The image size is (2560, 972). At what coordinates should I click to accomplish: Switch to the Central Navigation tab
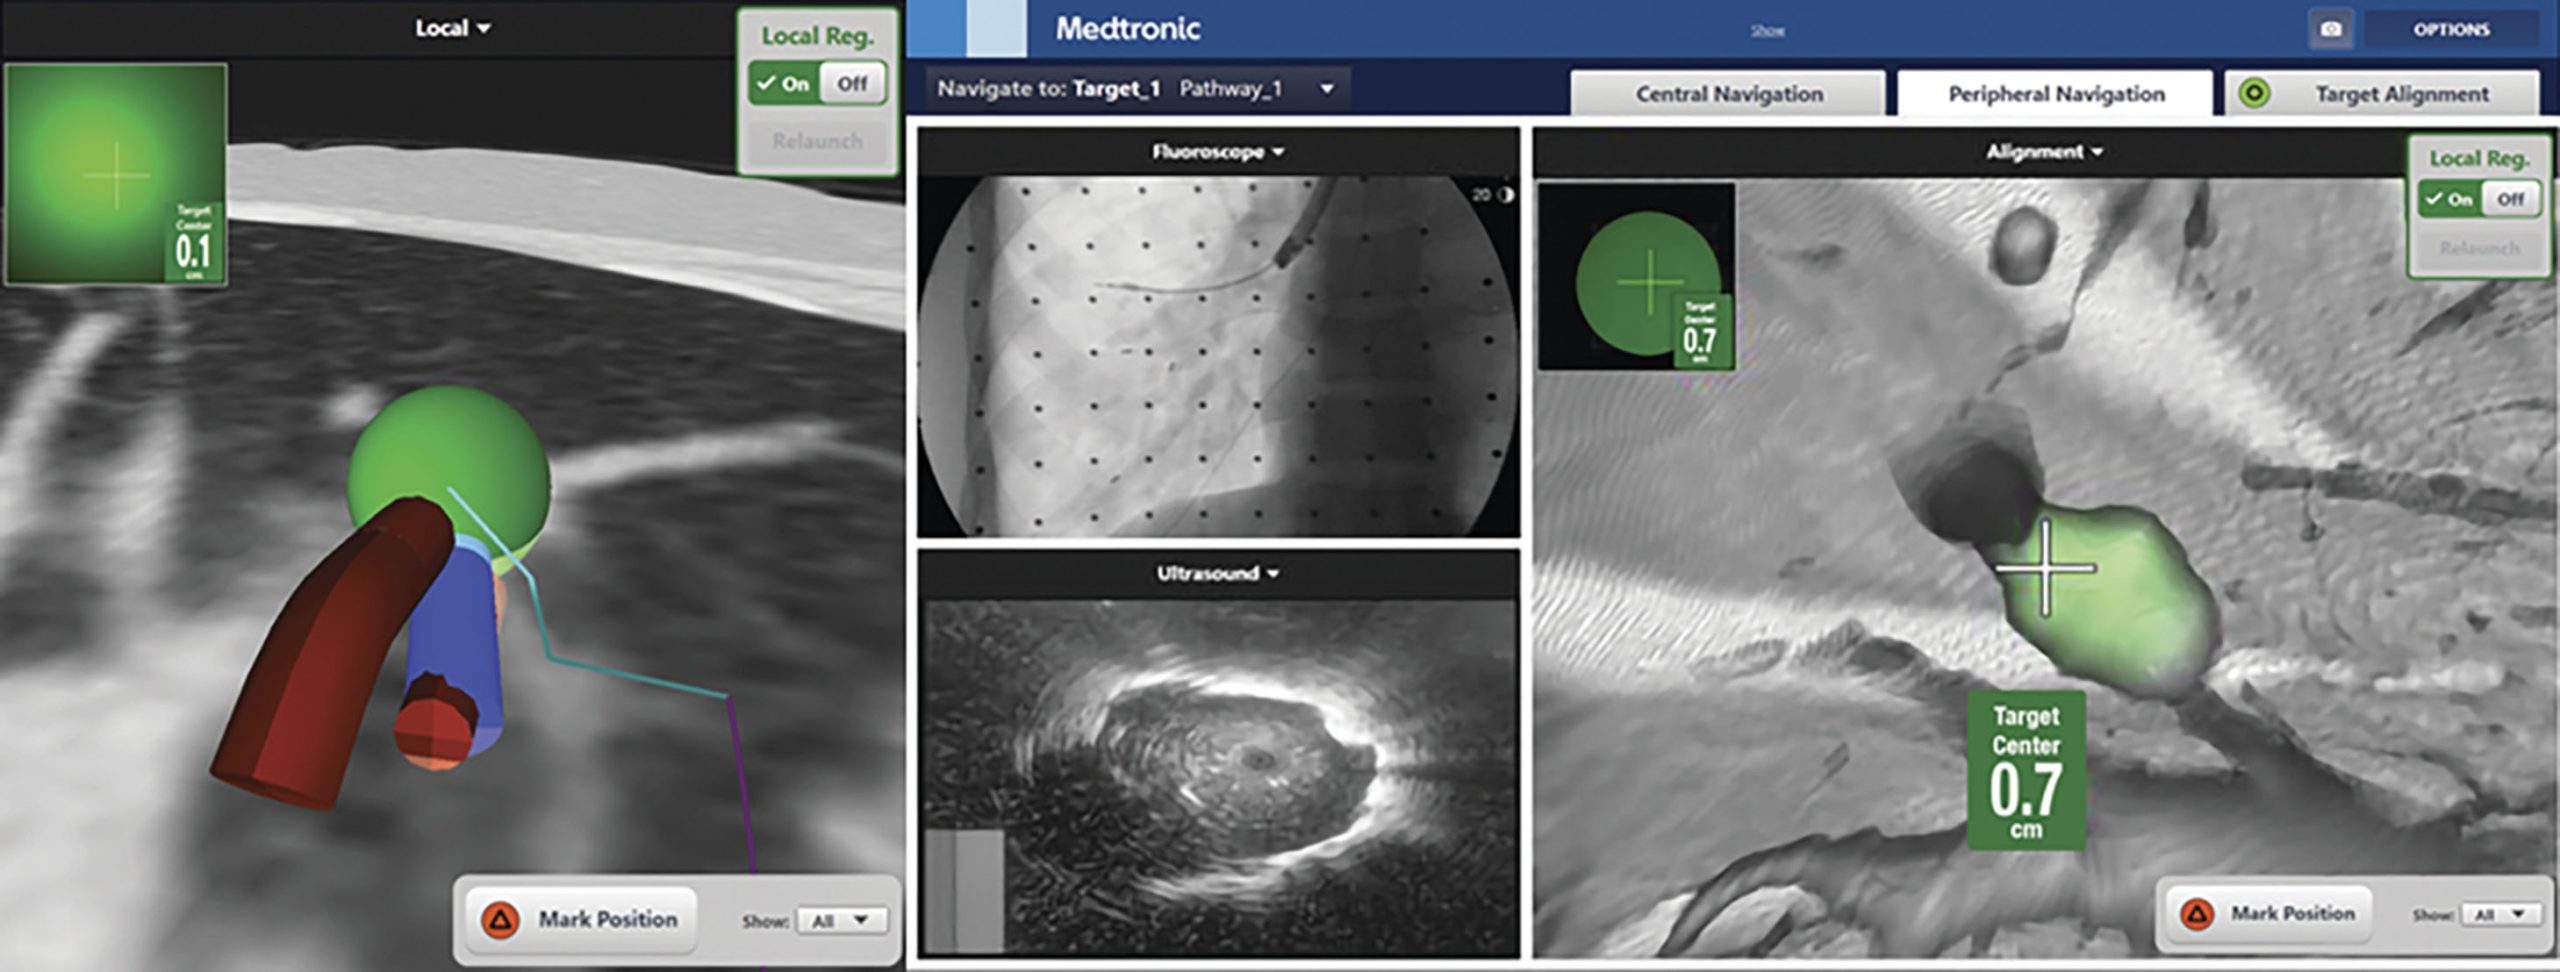(x=1728, y=94)
